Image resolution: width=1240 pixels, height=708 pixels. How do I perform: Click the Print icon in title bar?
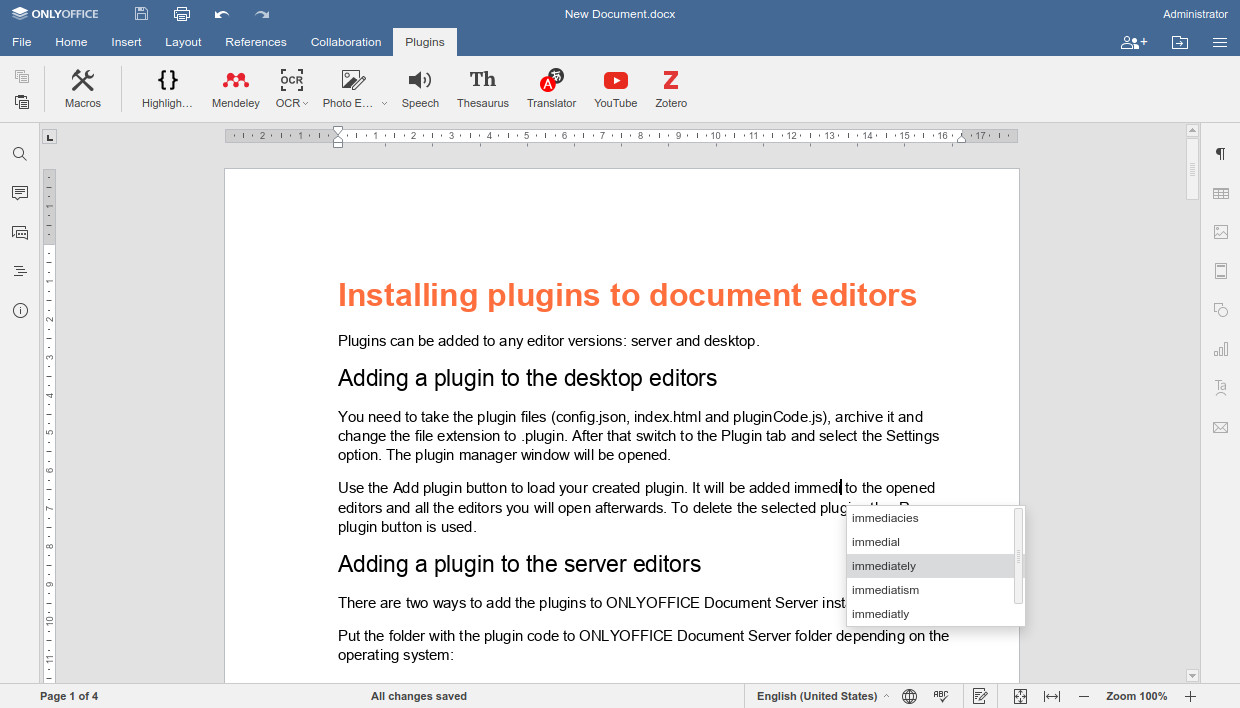tap(181, 14)
